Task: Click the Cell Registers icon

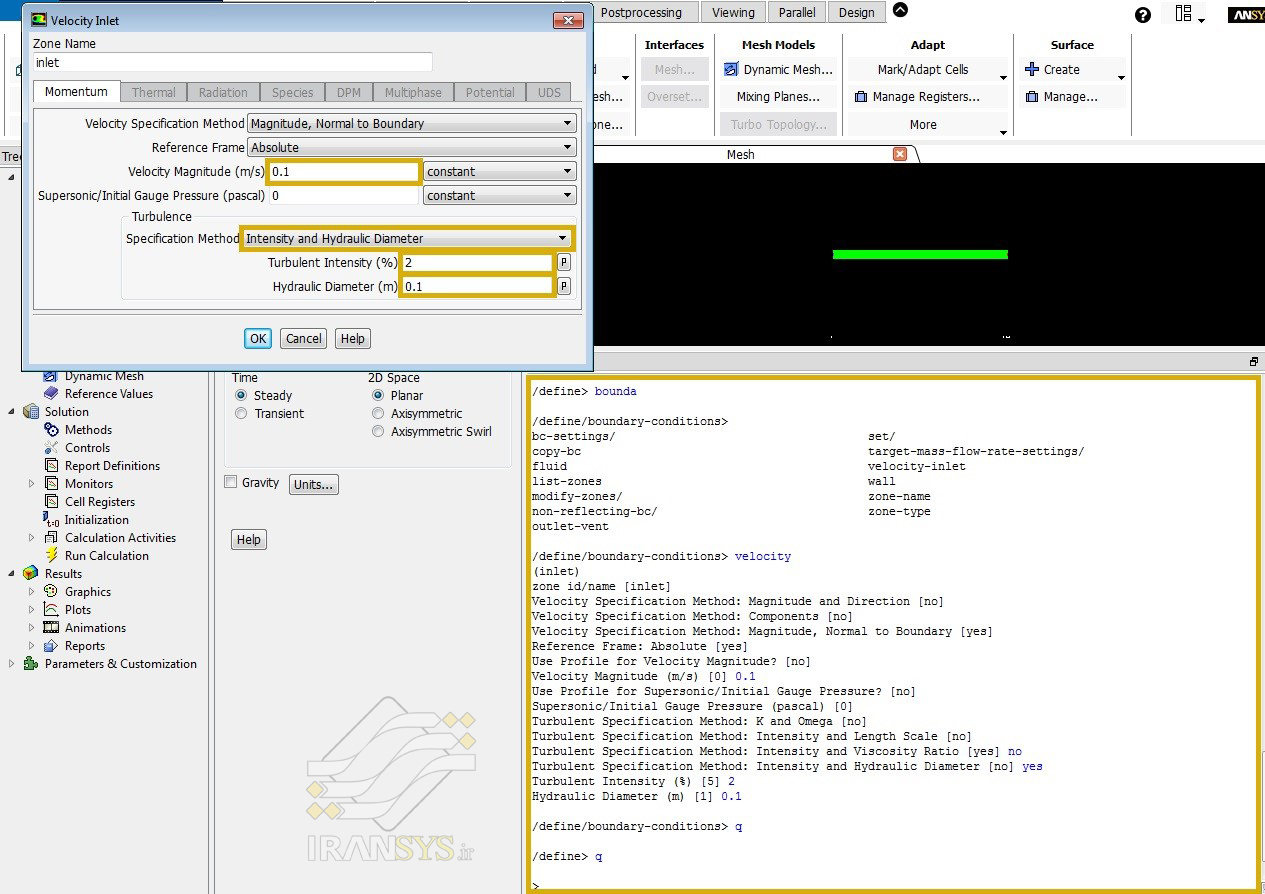Action: [x=51, y=502]
